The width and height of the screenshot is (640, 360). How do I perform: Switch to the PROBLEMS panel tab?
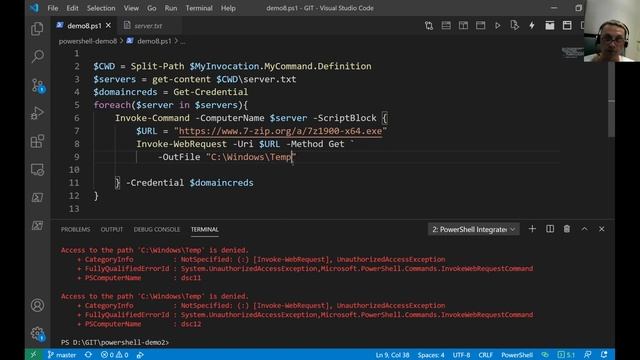point(76,229)
